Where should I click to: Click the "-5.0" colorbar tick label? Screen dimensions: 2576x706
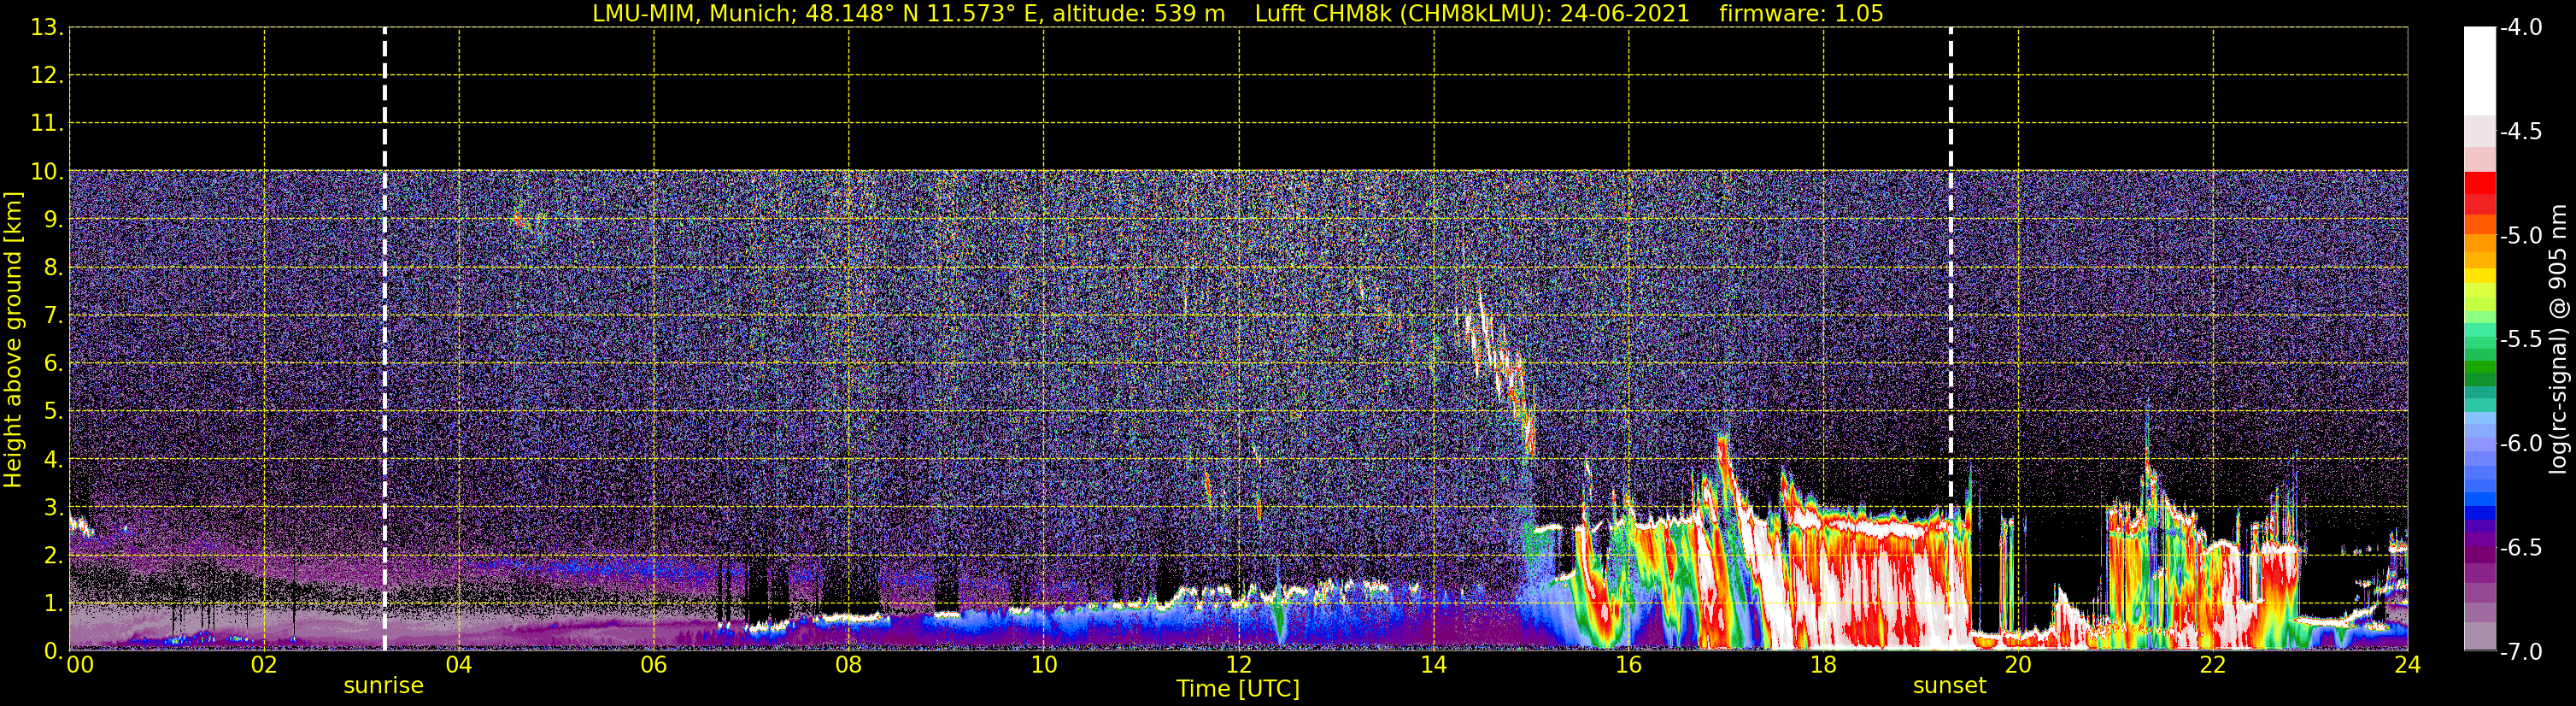[x=2521, y=236]
